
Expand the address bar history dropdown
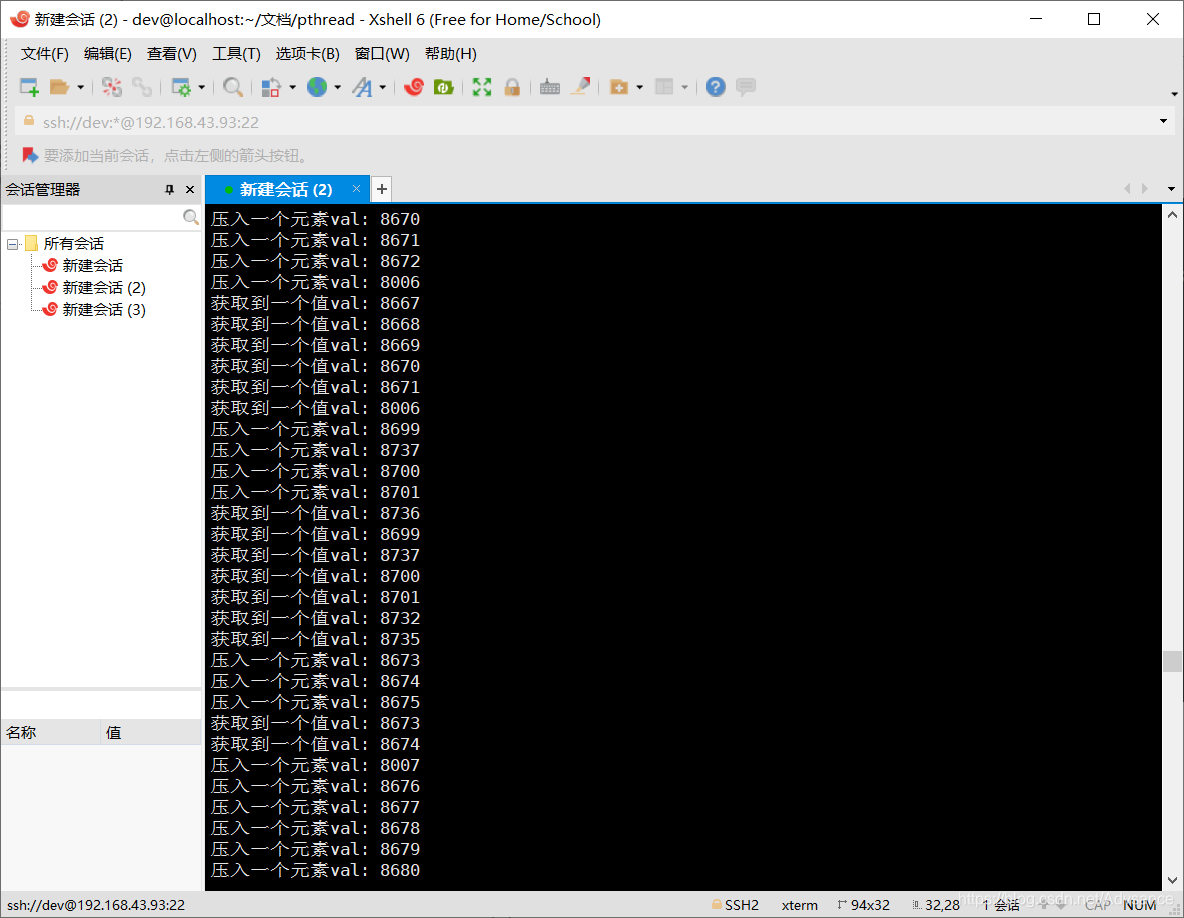point(1163,122)
